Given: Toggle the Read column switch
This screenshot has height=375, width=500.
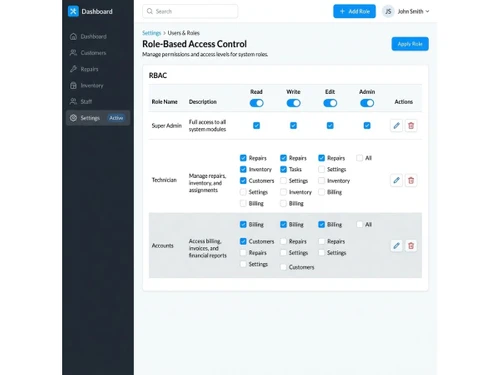Looking at the screenshot, I should click(x=257, y=103).
